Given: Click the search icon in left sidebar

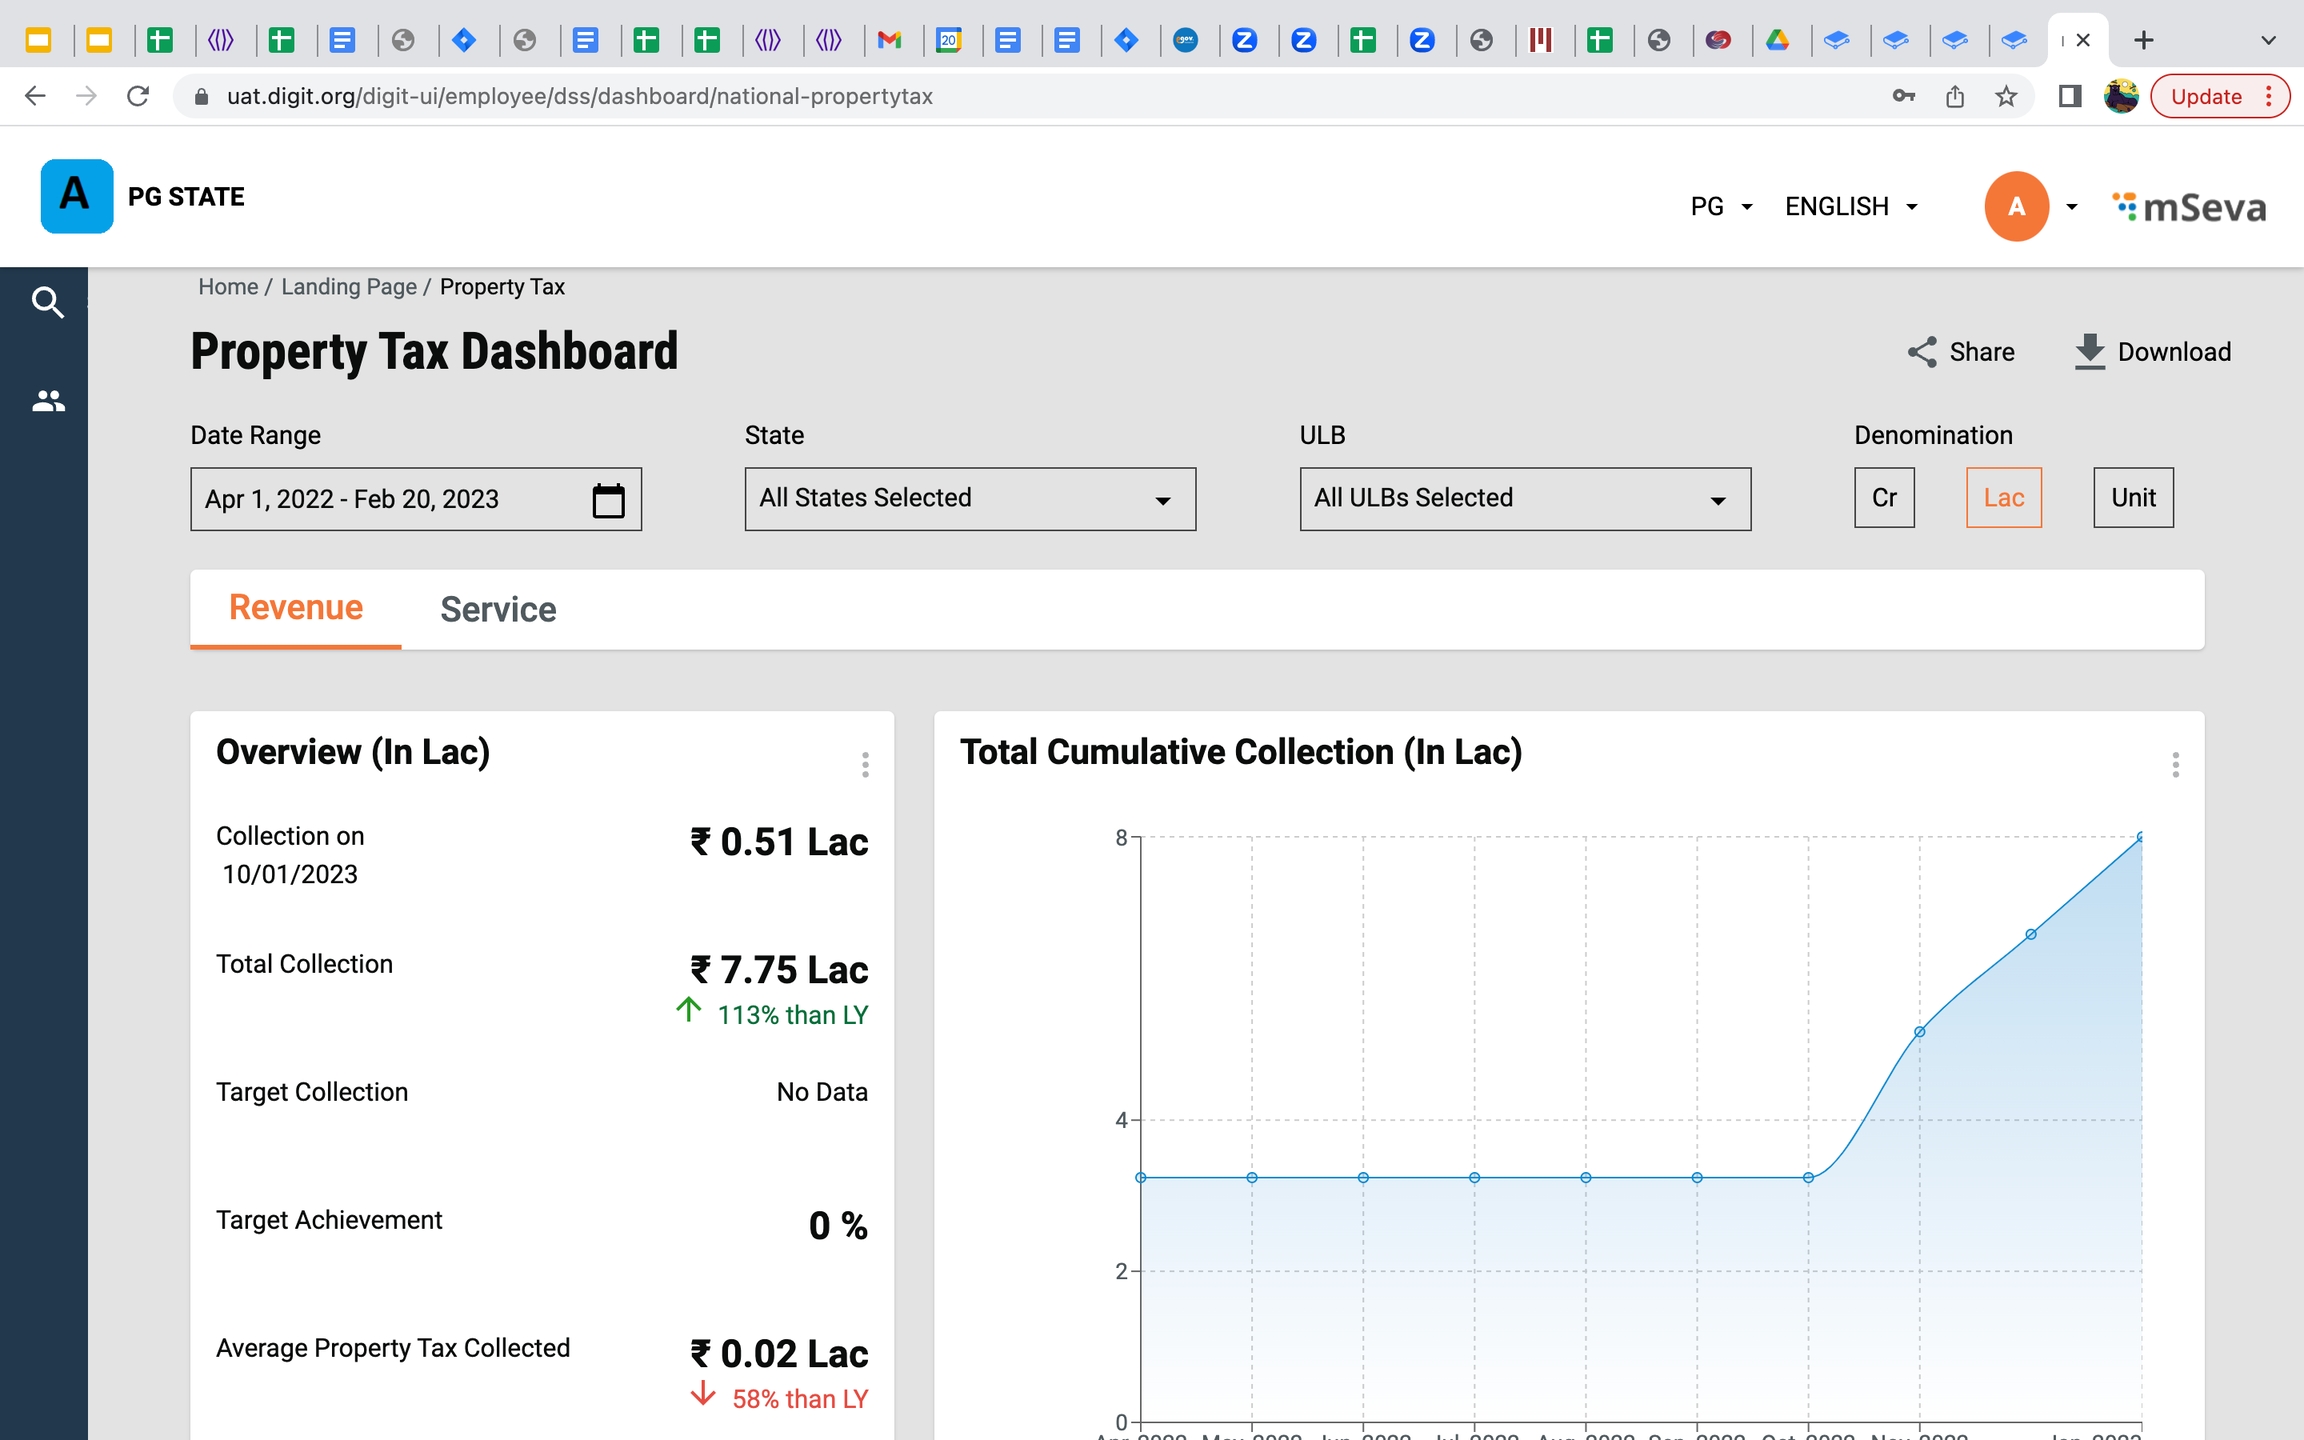Looking at the screenshot, I should click(x=47, y=301).
